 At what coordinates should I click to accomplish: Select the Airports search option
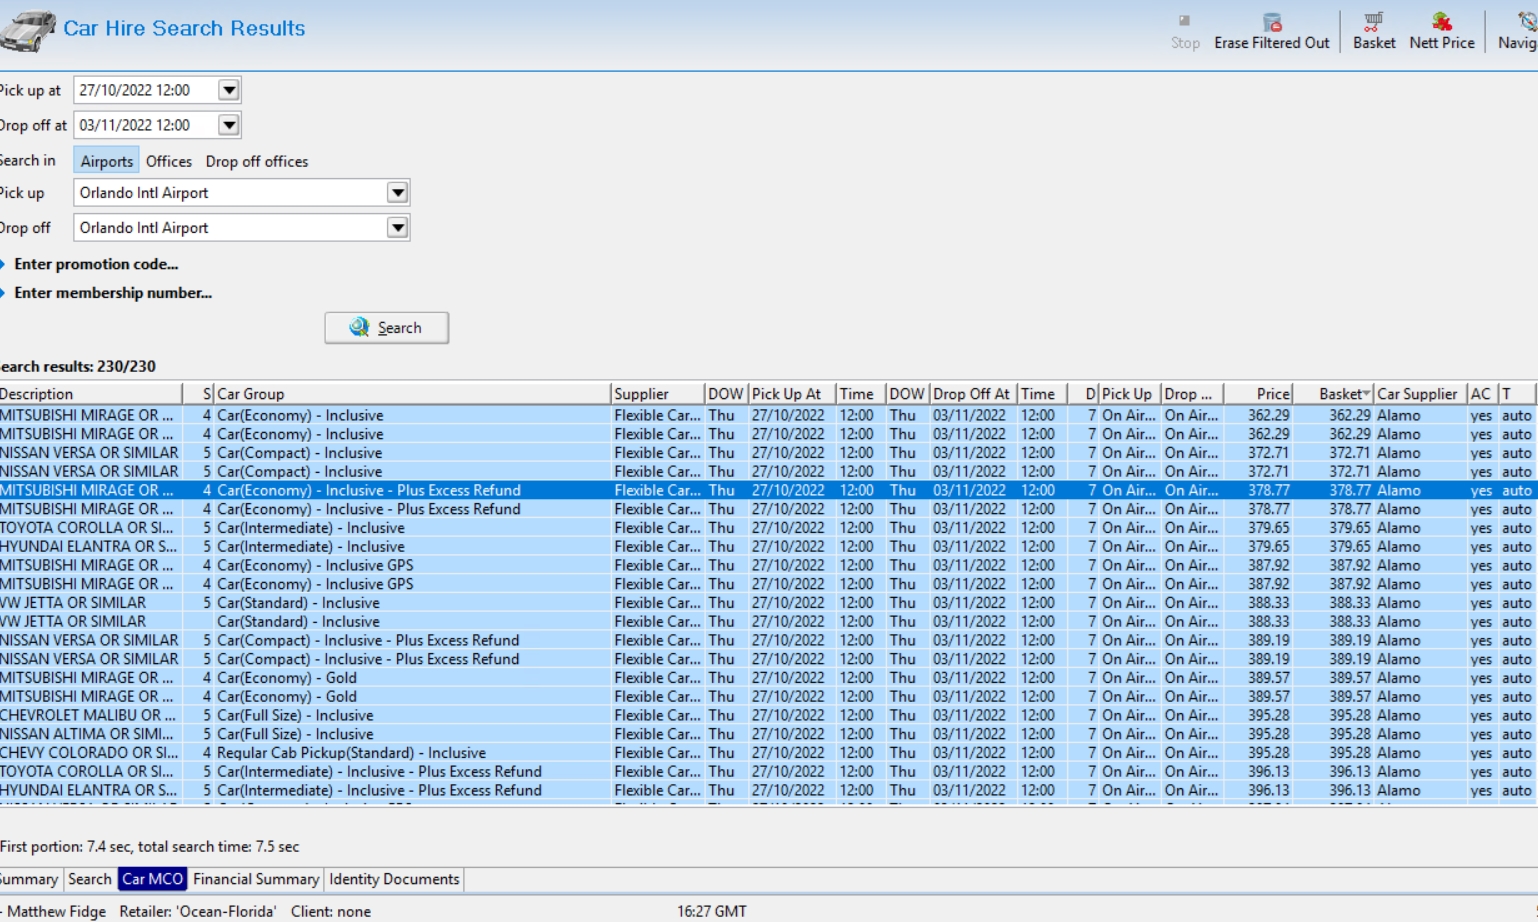tap(106, 161)
